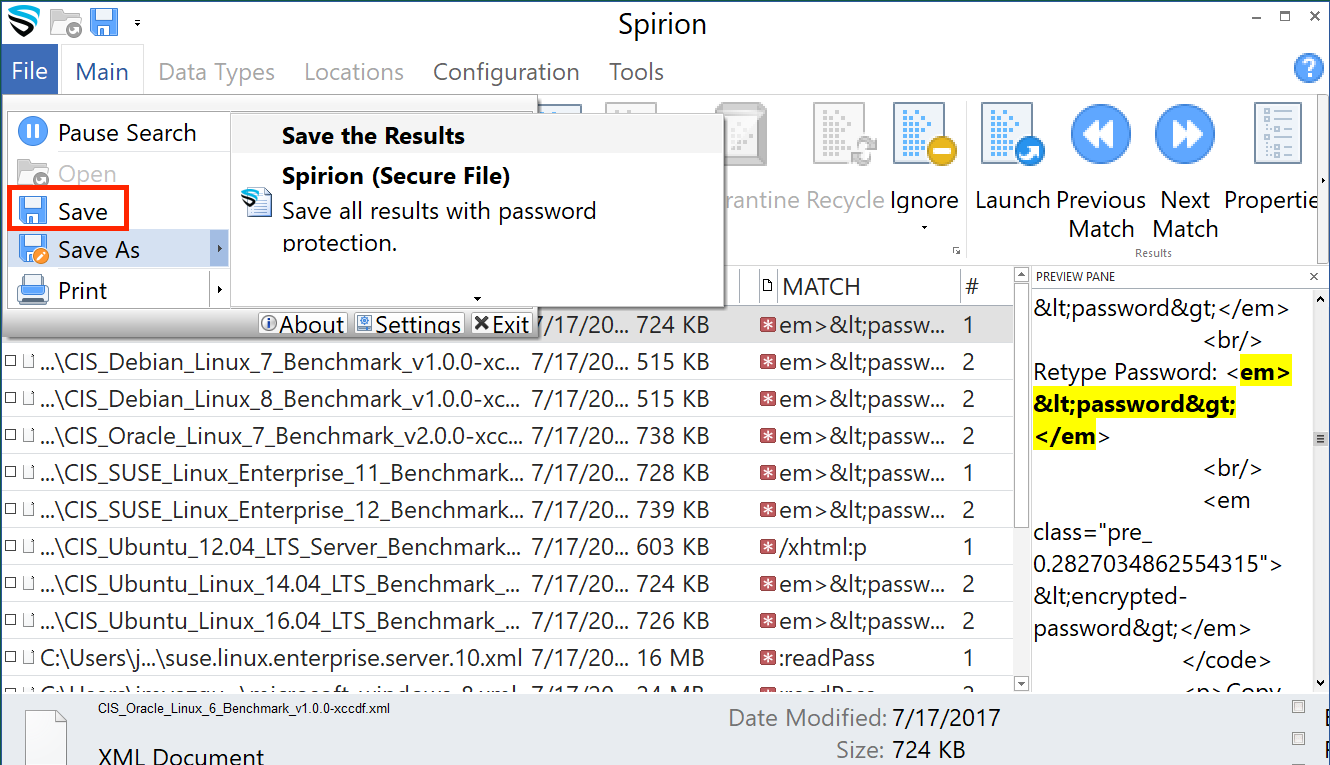The width and height of the screenshot is (1330, 765).
Task: Click the Ignore ribbon icon
Action: tap(924, 135)
